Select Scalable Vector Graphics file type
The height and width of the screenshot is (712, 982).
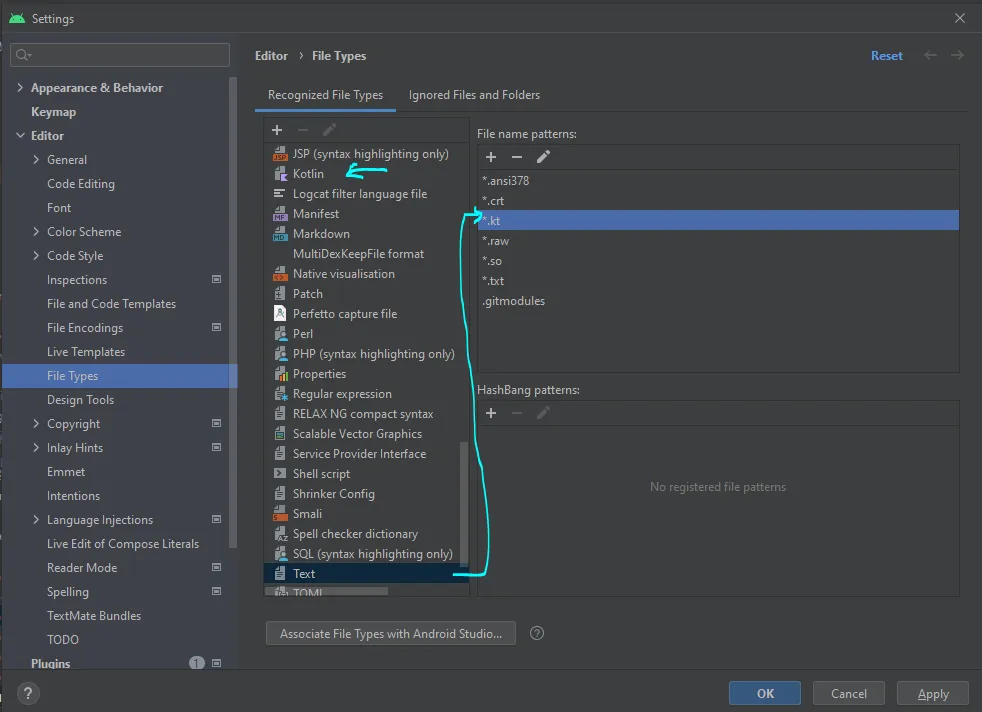click(x=366, y=434)
